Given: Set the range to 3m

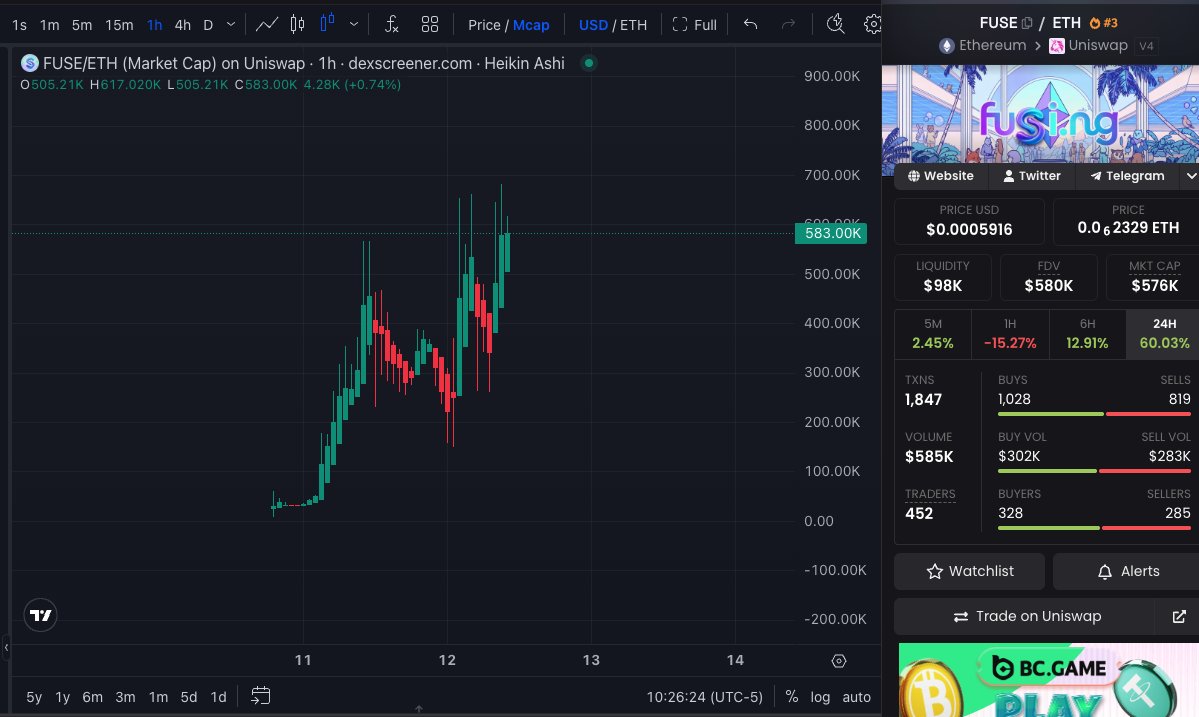Looking at the screenshot, I should pos(125,697).
